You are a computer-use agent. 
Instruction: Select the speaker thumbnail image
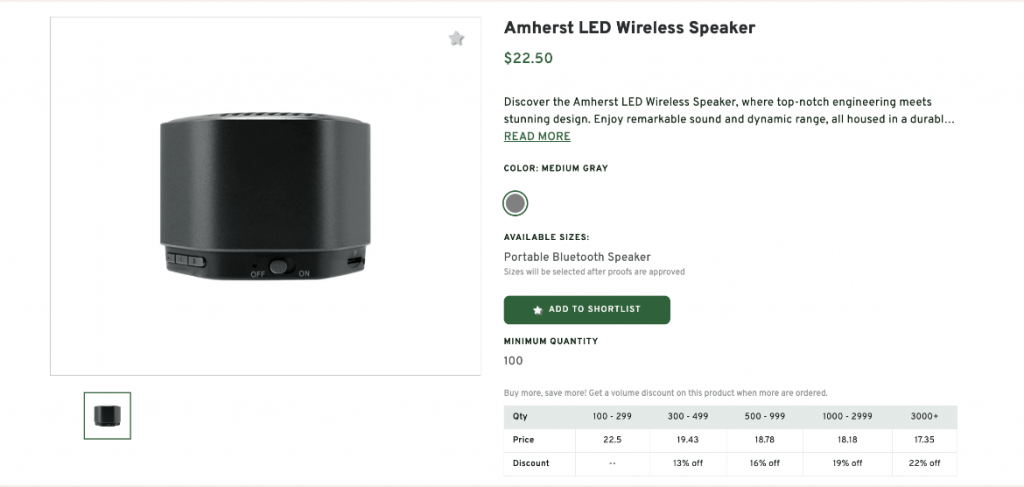click(107, 415)
